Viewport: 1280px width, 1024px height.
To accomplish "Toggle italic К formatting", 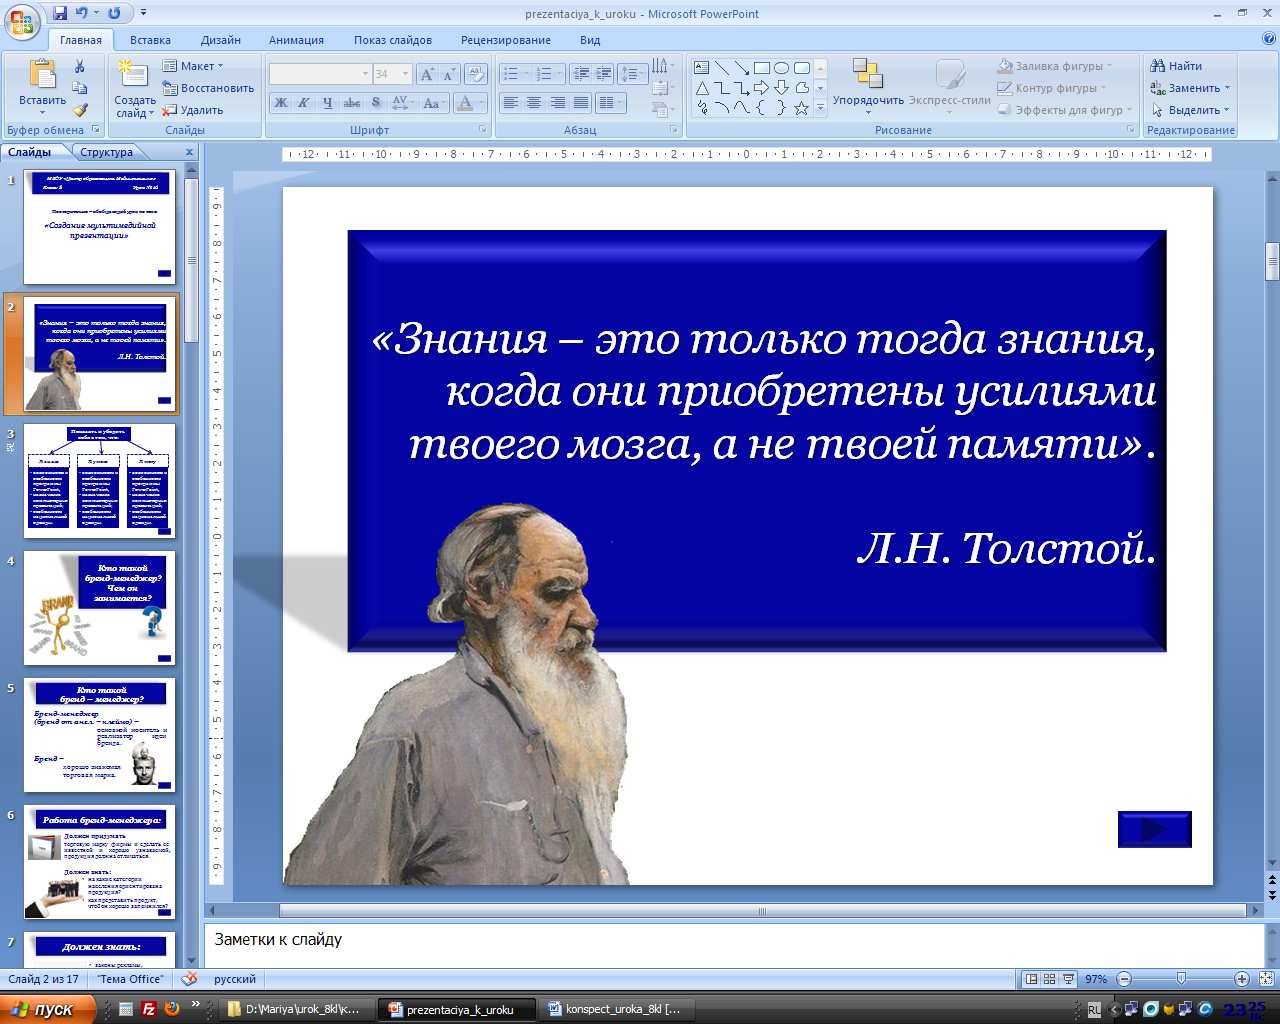I will point(303,103).
